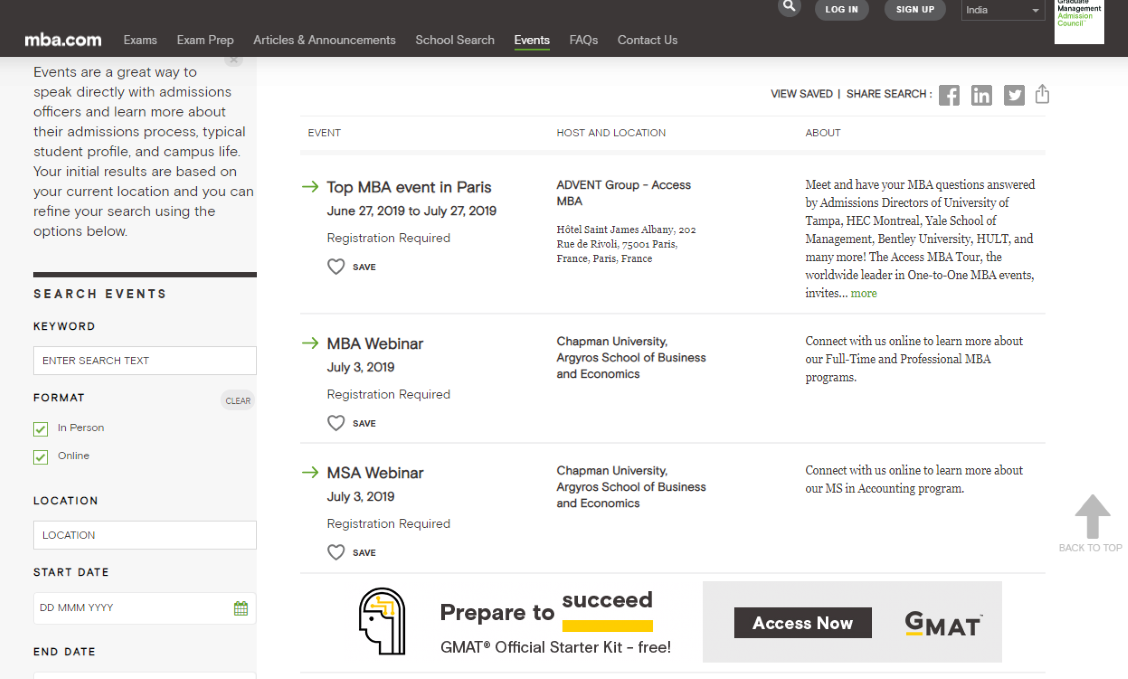The image size is (1128, 679).
Task: Click the head maze icon in the banner
Action: click(382, 621)
